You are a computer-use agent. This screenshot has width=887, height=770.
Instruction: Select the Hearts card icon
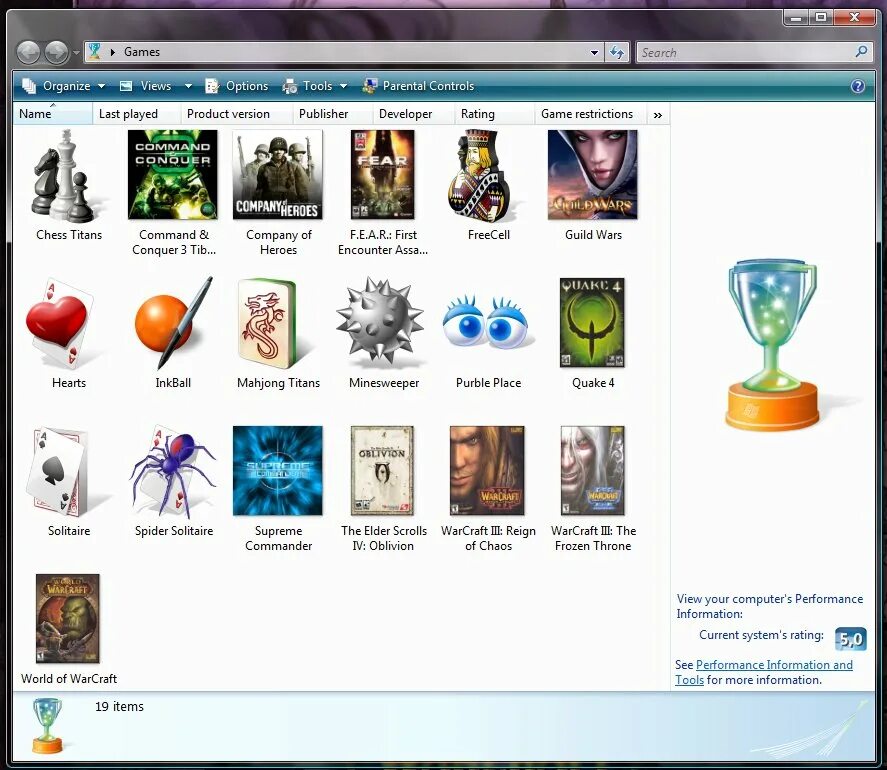59,324
